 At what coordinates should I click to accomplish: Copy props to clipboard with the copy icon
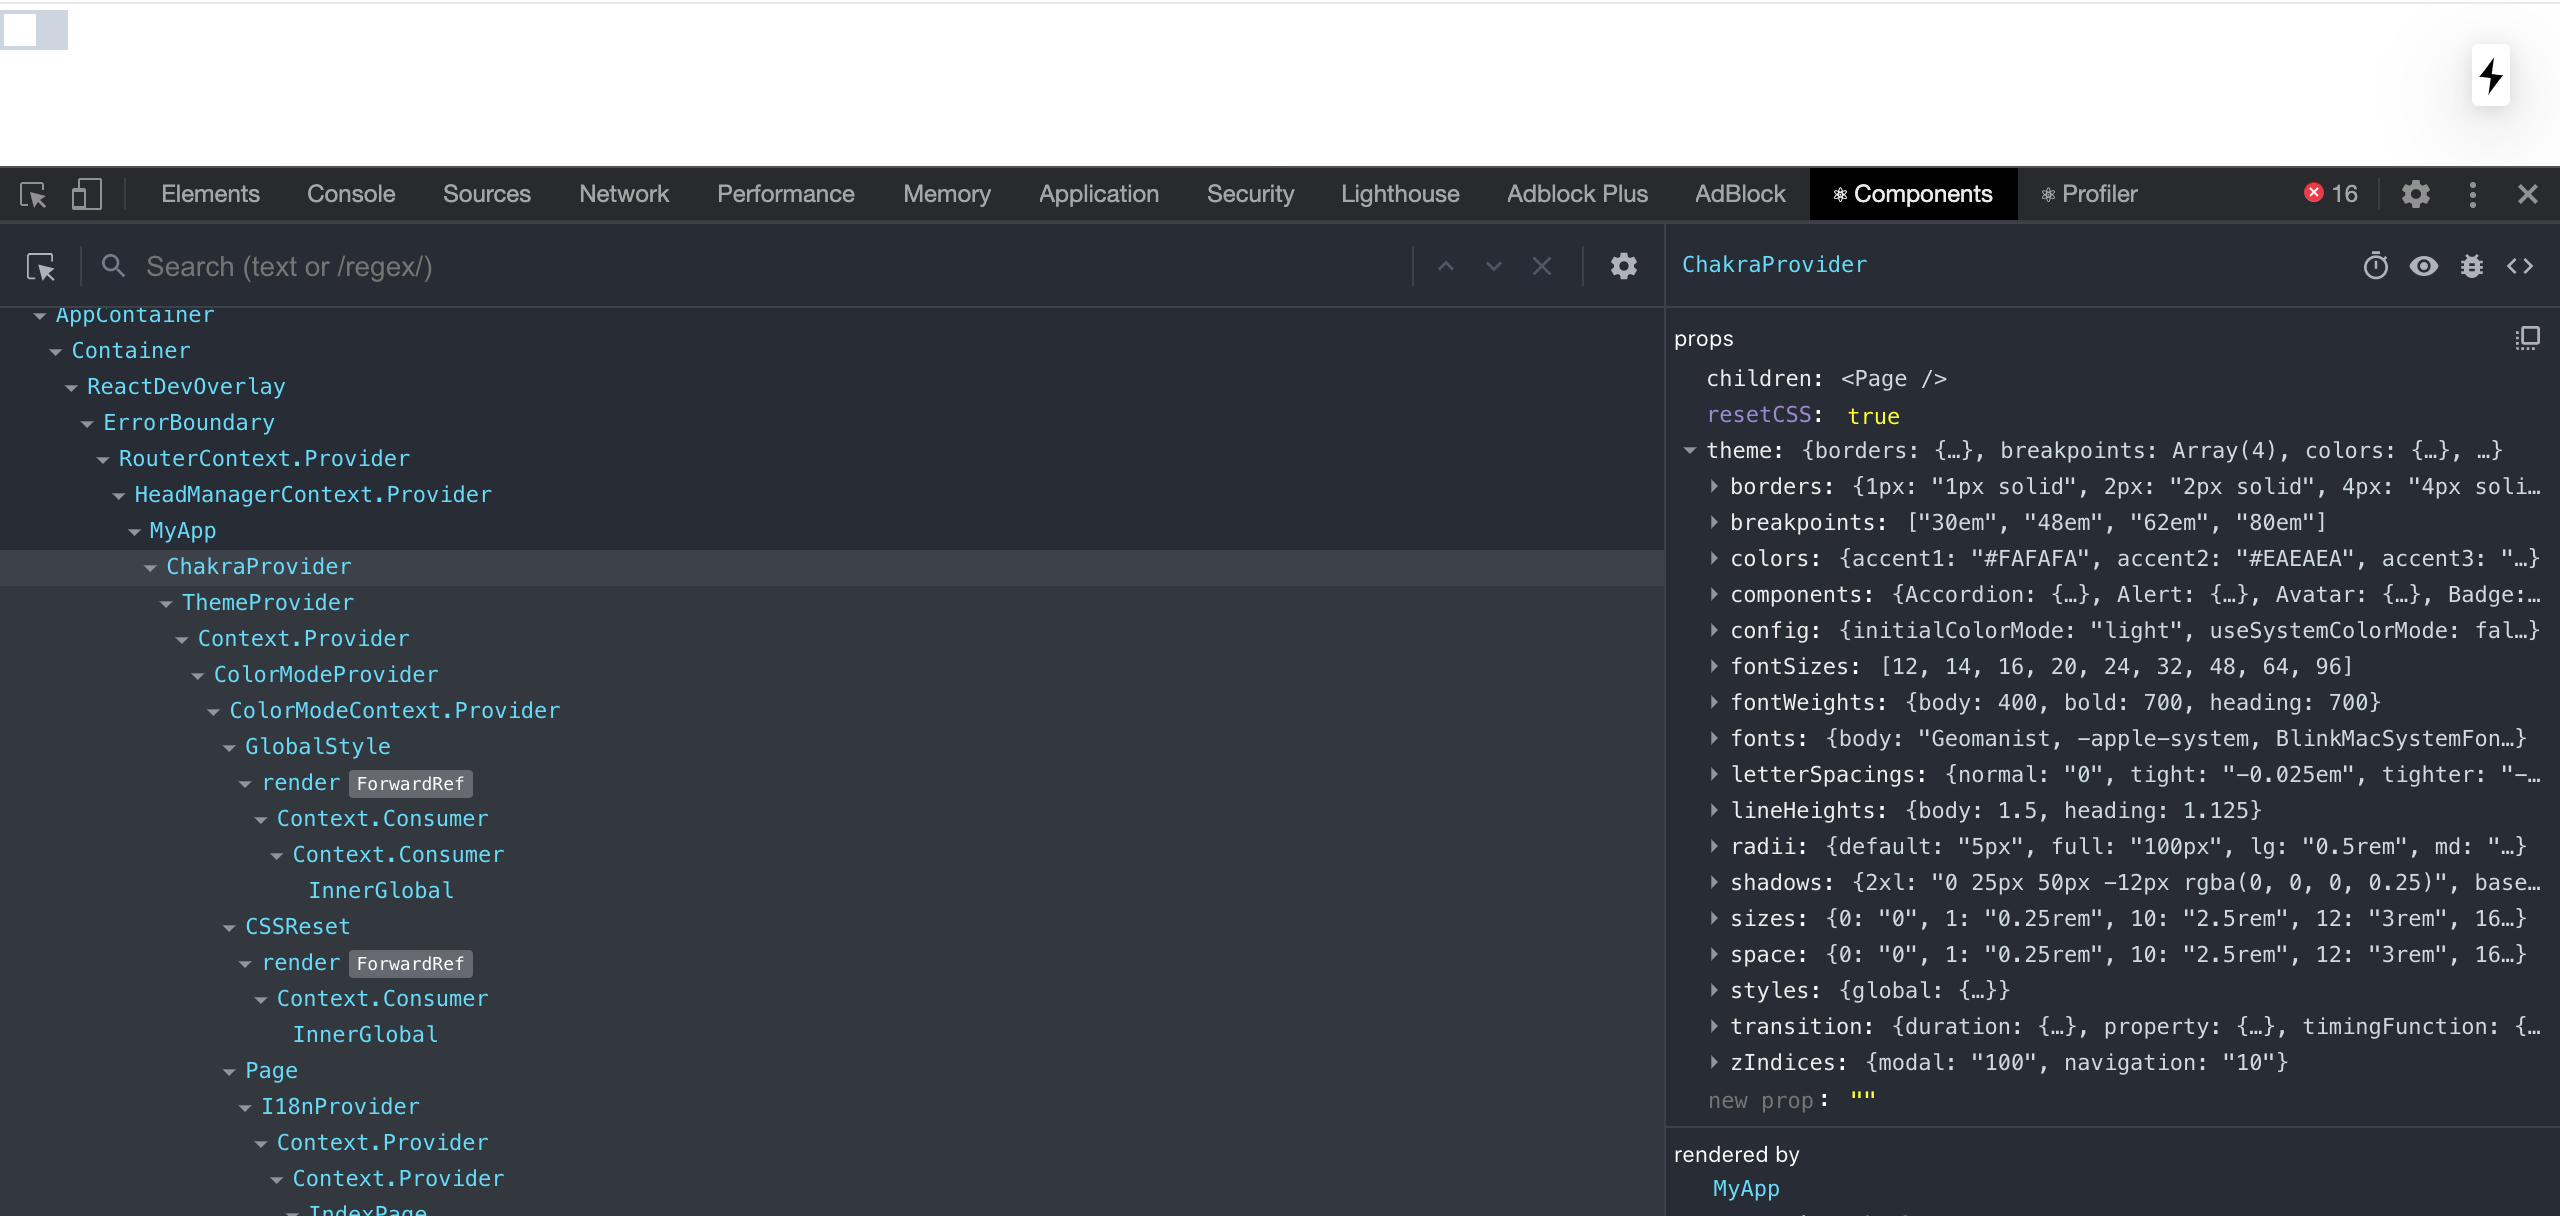coord(2527,338)
